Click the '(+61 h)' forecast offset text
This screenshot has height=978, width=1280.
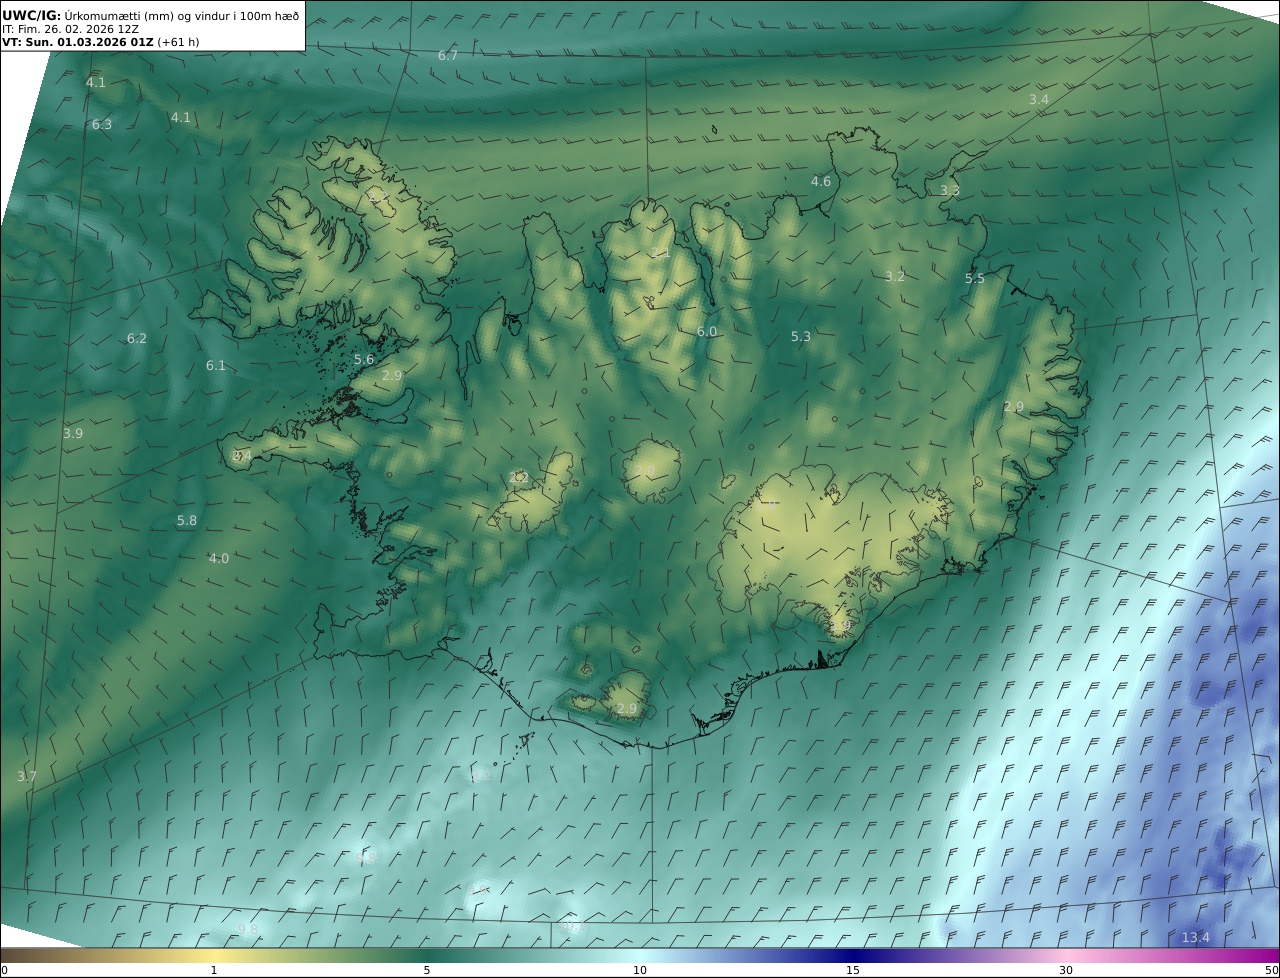pyautogui.click(x=180, y=43)
